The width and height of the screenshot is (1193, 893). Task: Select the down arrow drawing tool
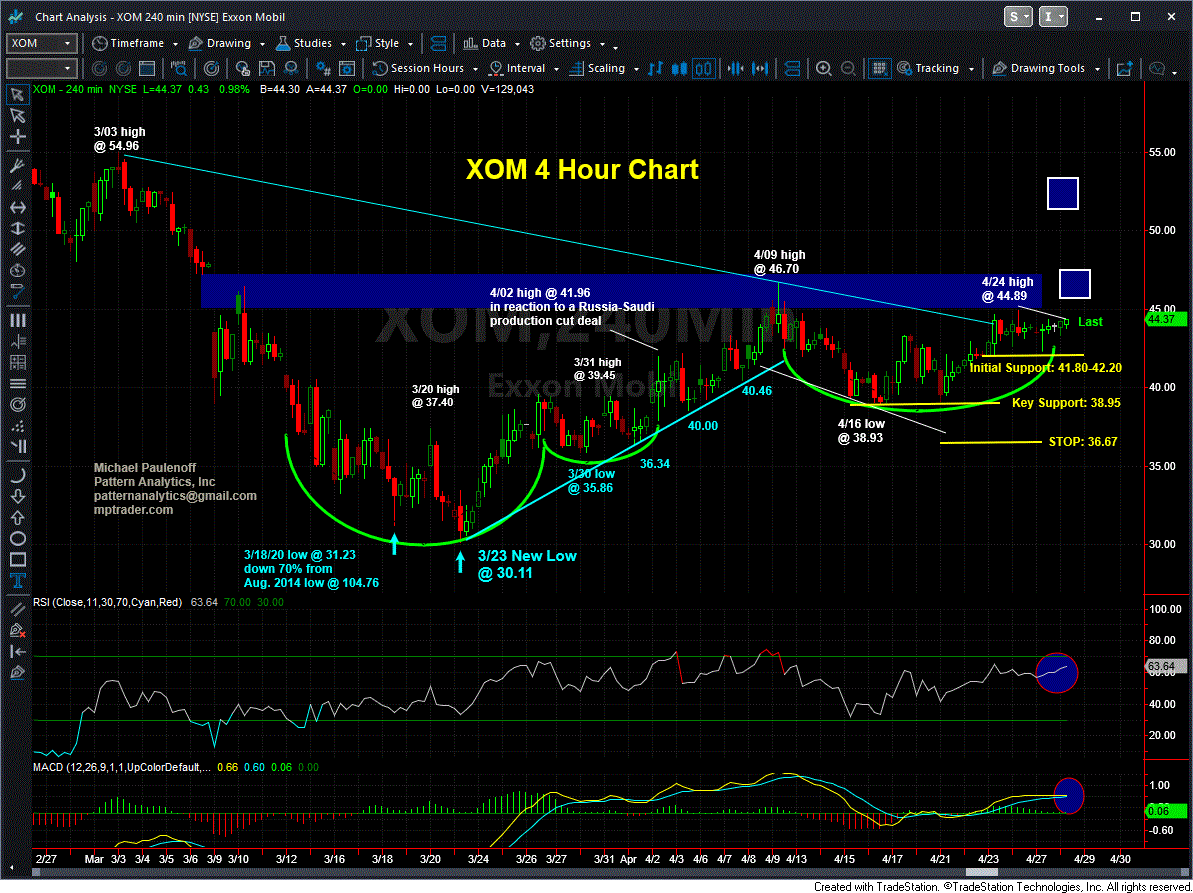tap(17, 497)
